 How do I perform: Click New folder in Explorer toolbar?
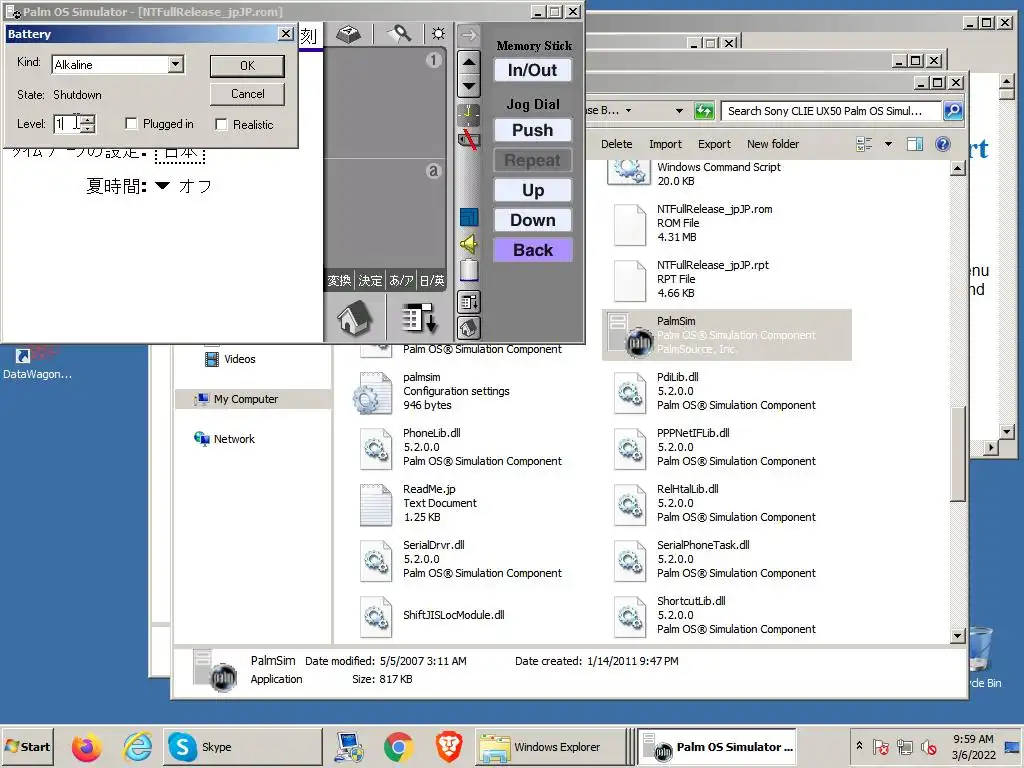[x=773, y=144]
